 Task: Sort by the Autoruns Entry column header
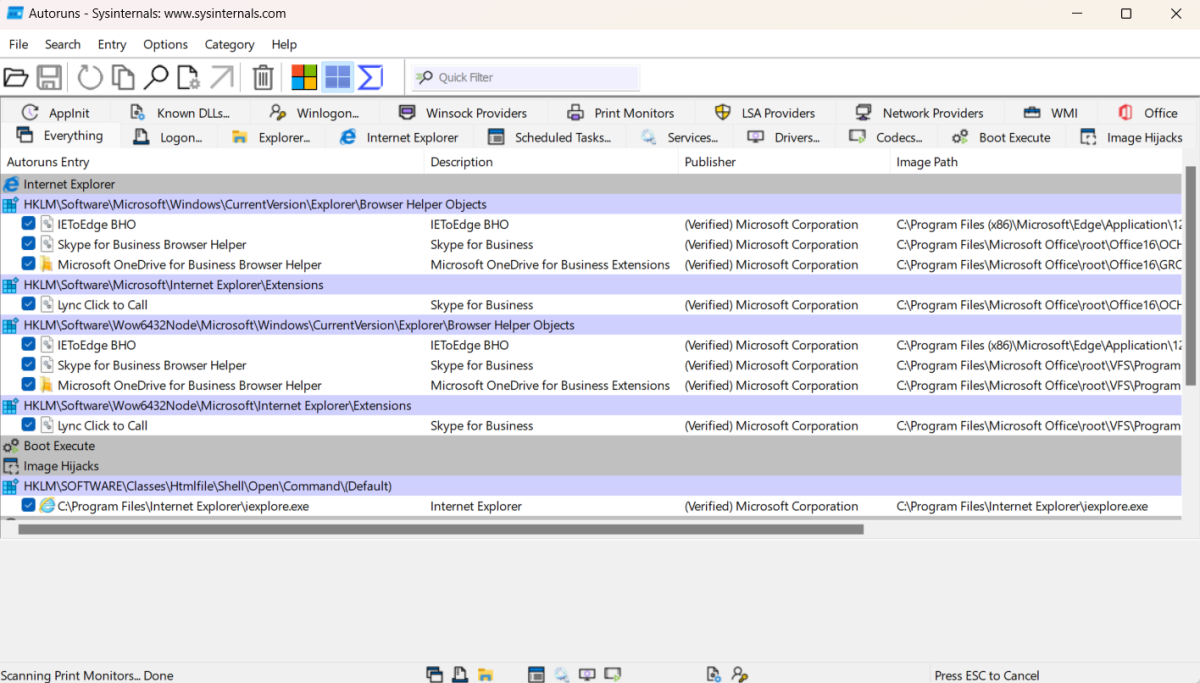click(x=212, y=162)
